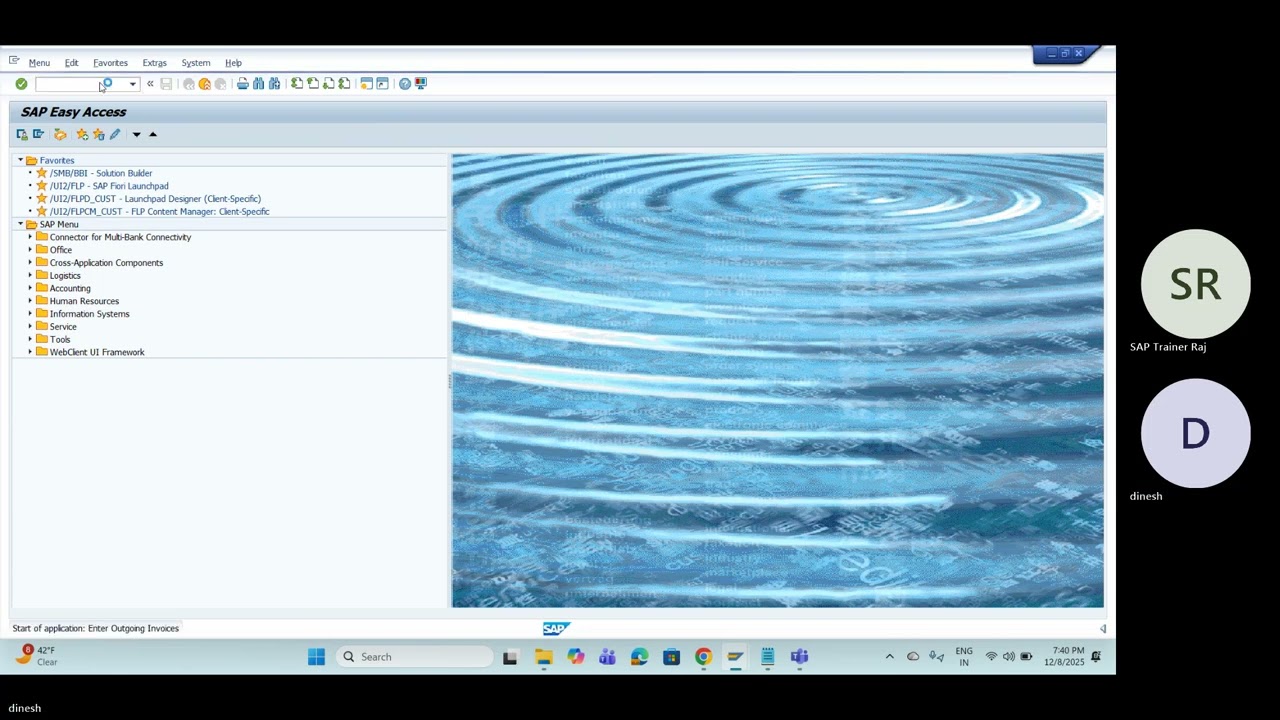Click Add to Favorites star icon

(82, 134)
